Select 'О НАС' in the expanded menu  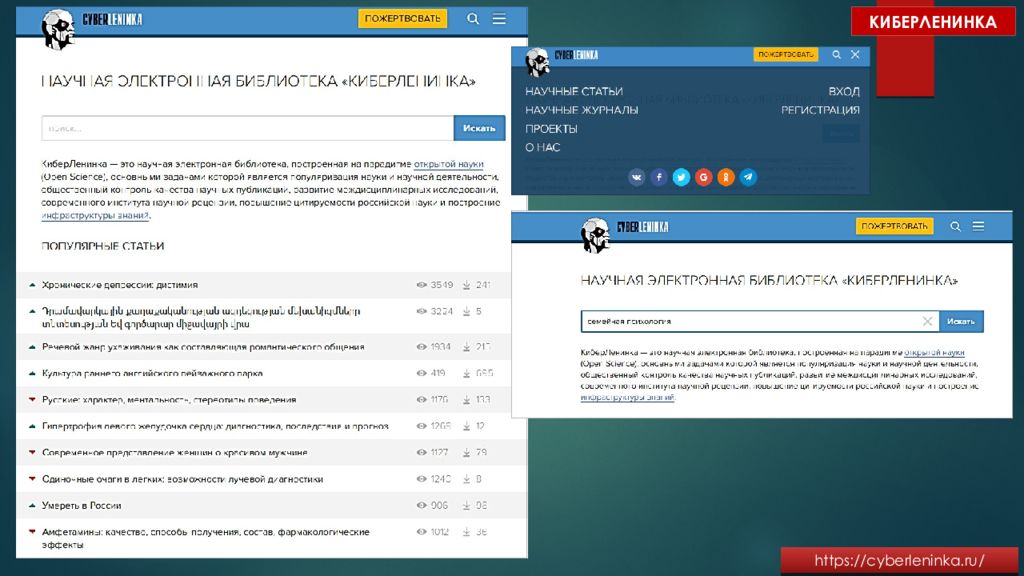click(543, 148)
